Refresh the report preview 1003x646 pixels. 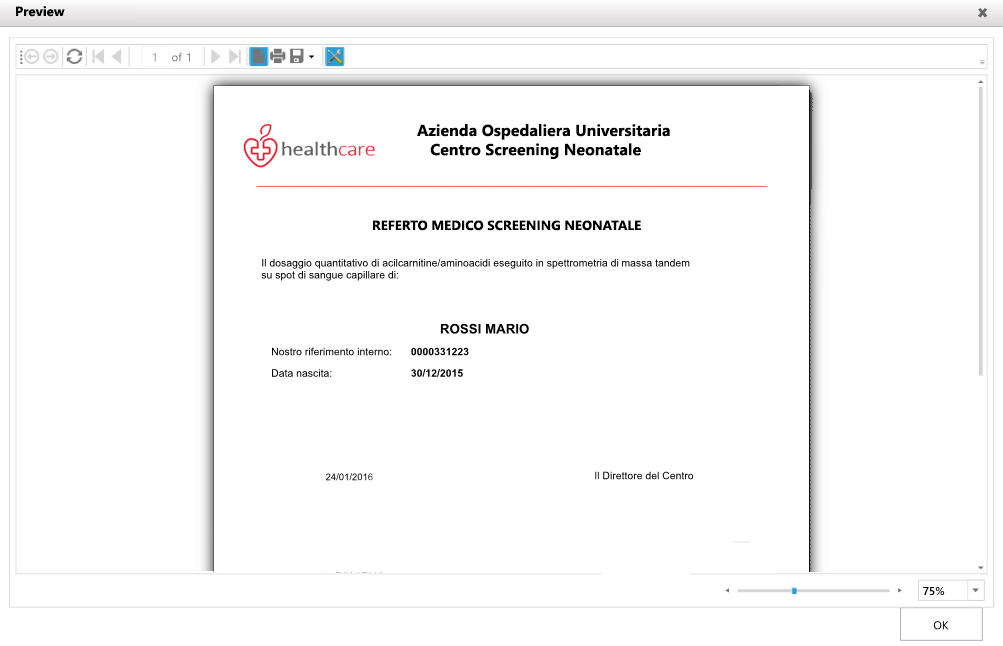tap(74, 57)
